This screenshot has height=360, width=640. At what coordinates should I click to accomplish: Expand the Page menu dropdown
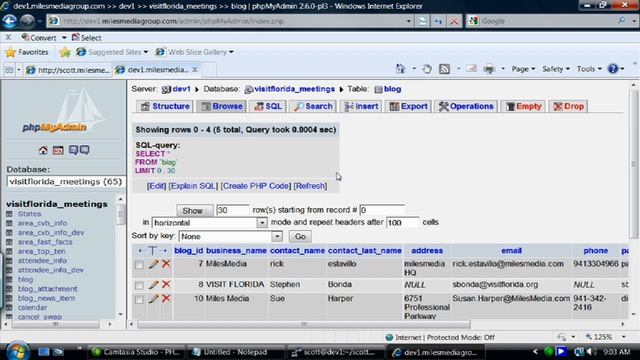(523, 69)
